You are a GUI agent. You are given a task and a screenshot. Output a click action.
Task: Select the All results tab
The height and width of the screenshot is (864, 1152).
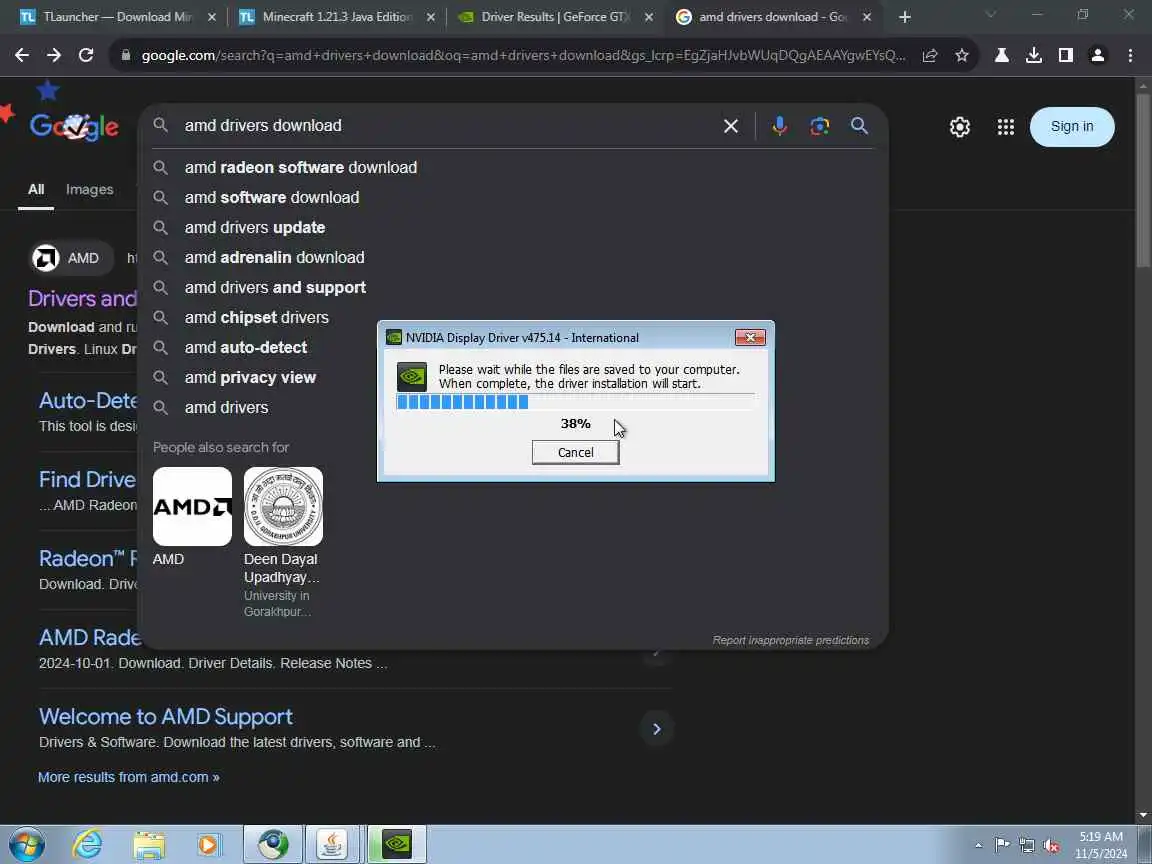pos(36,190)
